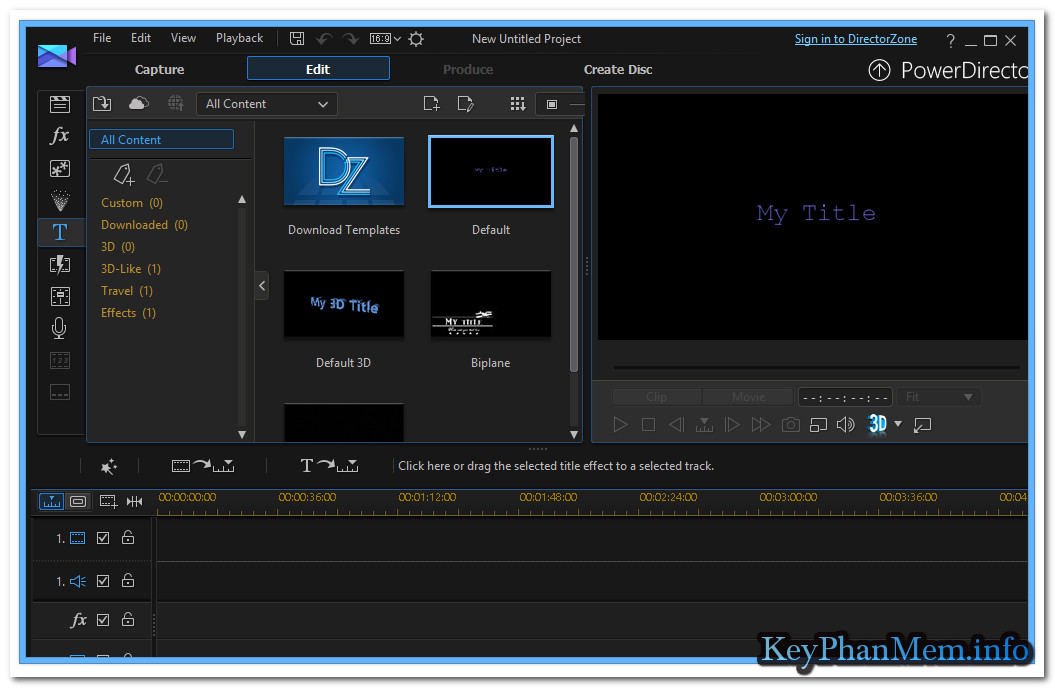Open the Subtitle Room icon

[x=60, y=392]
